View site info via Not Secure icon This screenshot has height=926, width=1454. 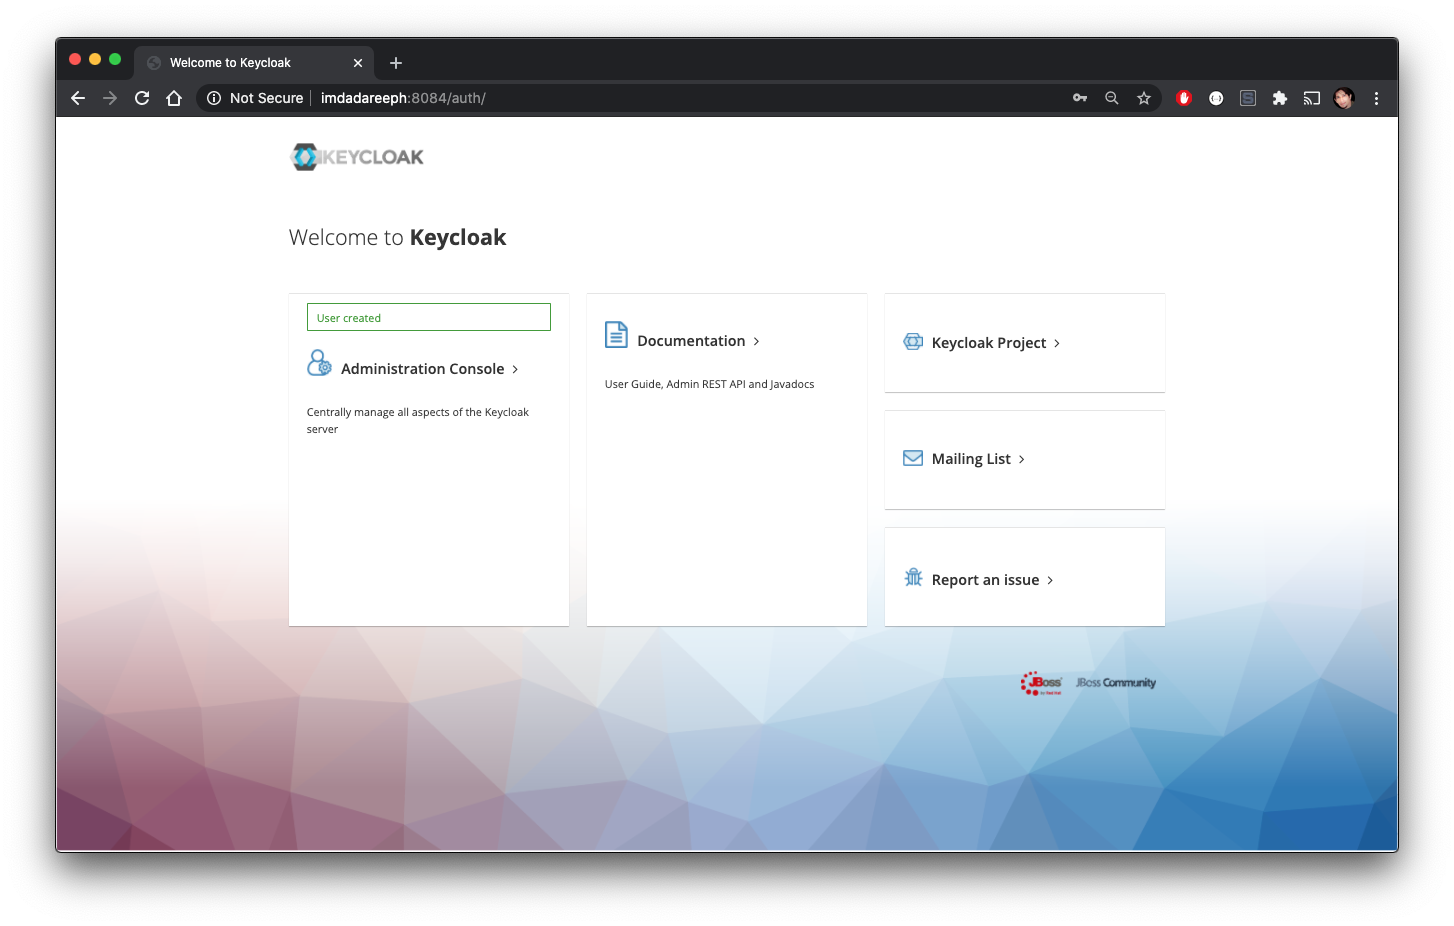coord(214,98)
